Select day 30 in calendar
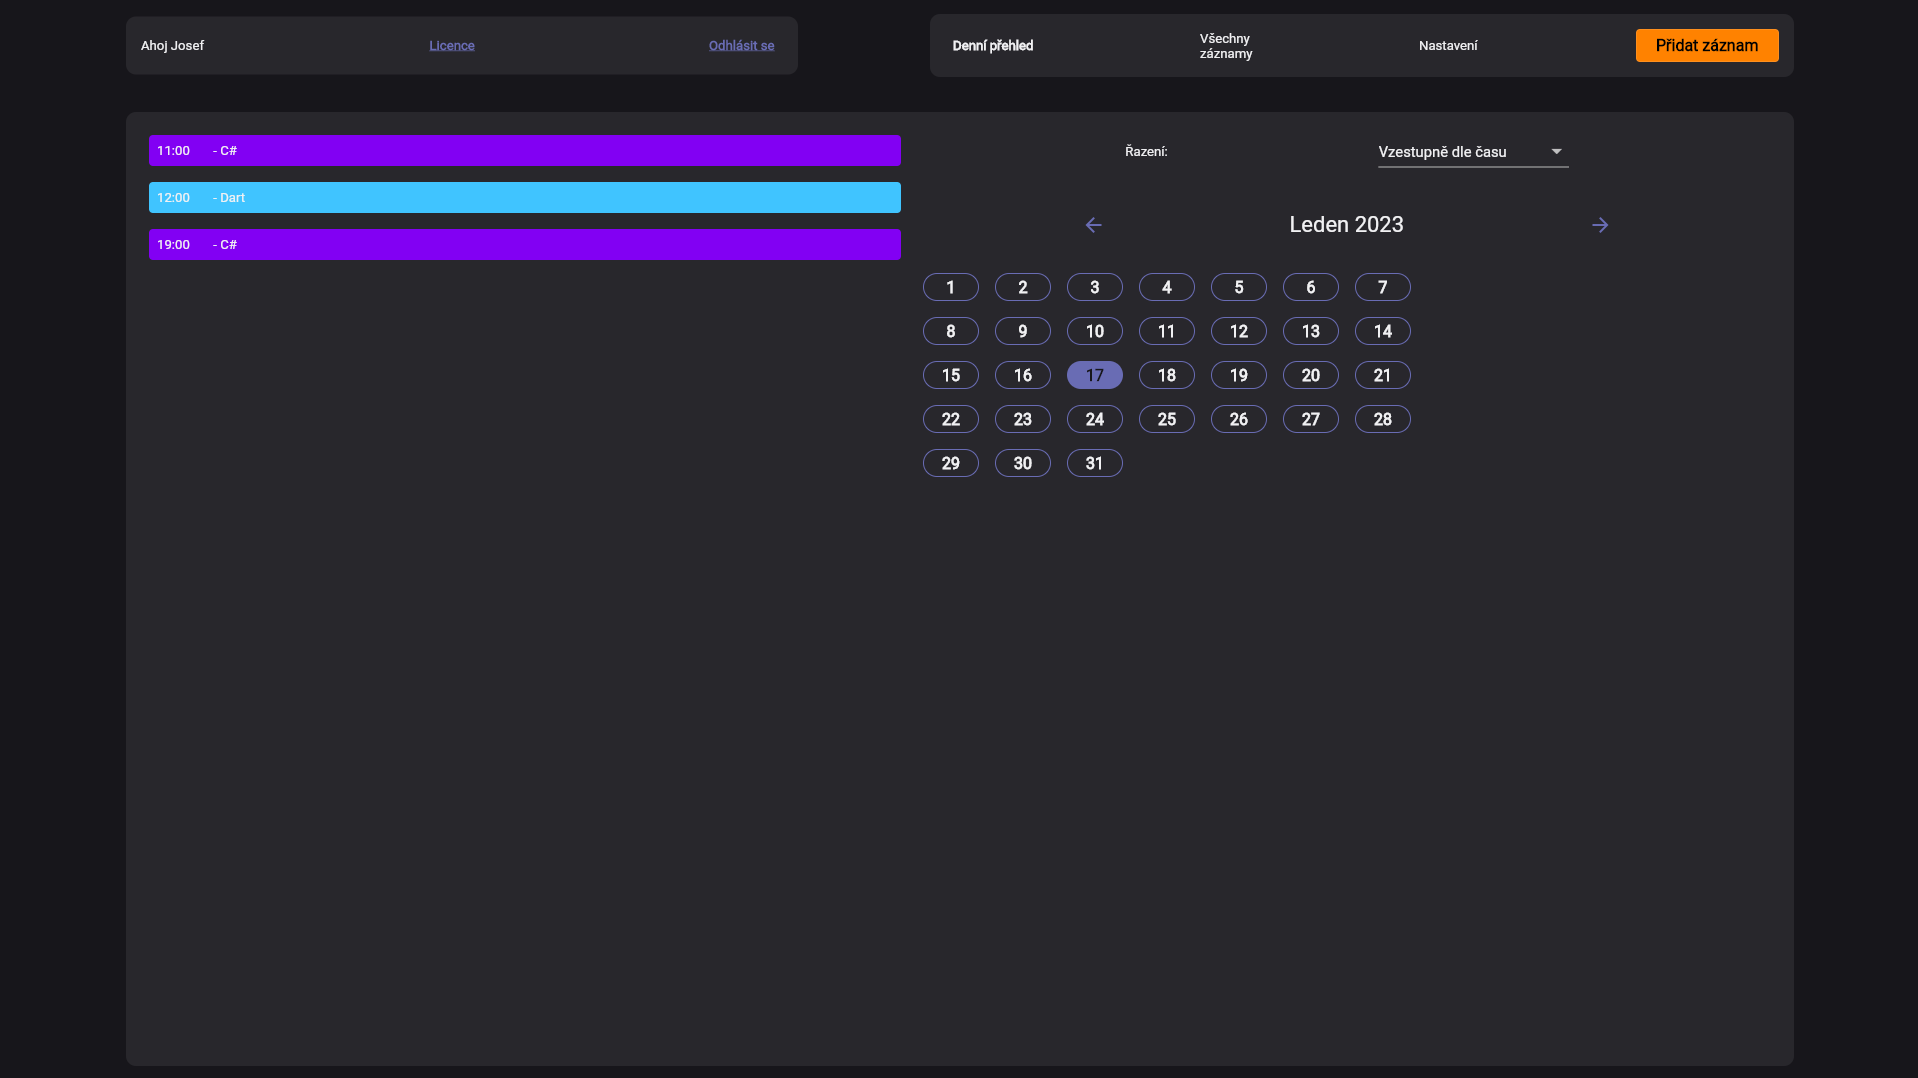This screenshot has height=1078, width=1918. [1022, 463]
